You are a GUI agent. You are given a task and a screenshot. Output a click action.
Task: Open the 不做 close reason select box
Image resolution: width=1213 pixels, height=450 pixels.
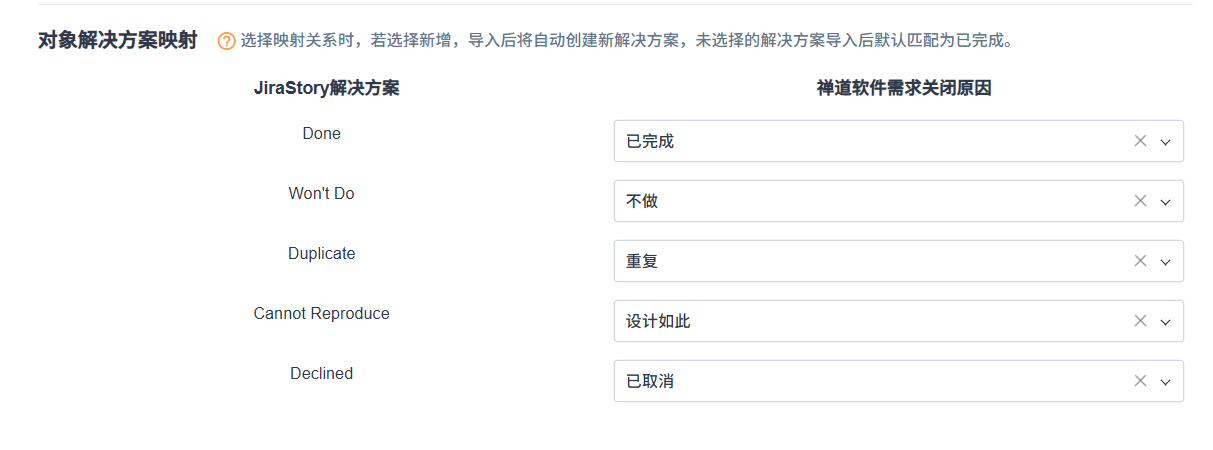(860, 201)
